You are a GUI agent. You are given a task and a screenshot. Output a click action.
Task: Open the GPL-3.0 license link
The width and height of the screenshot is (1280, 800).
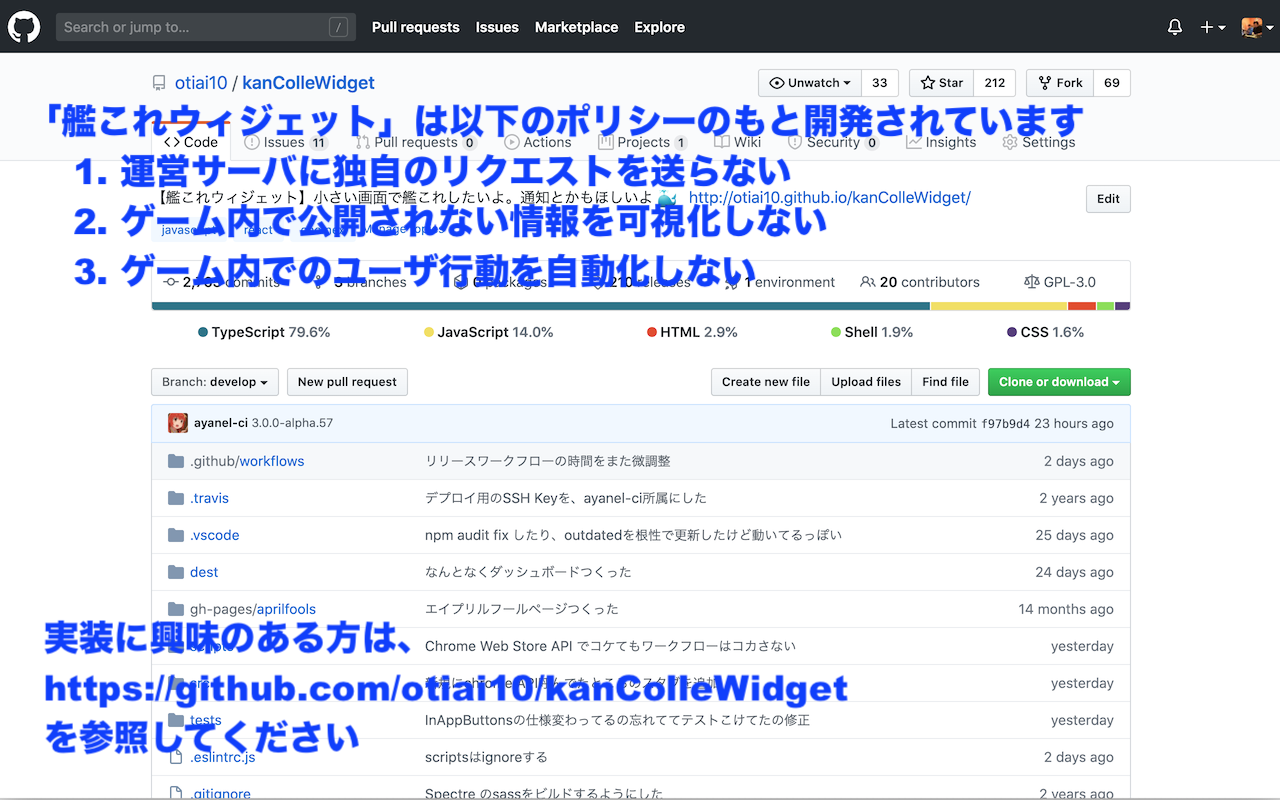[x=1060, y=282]
